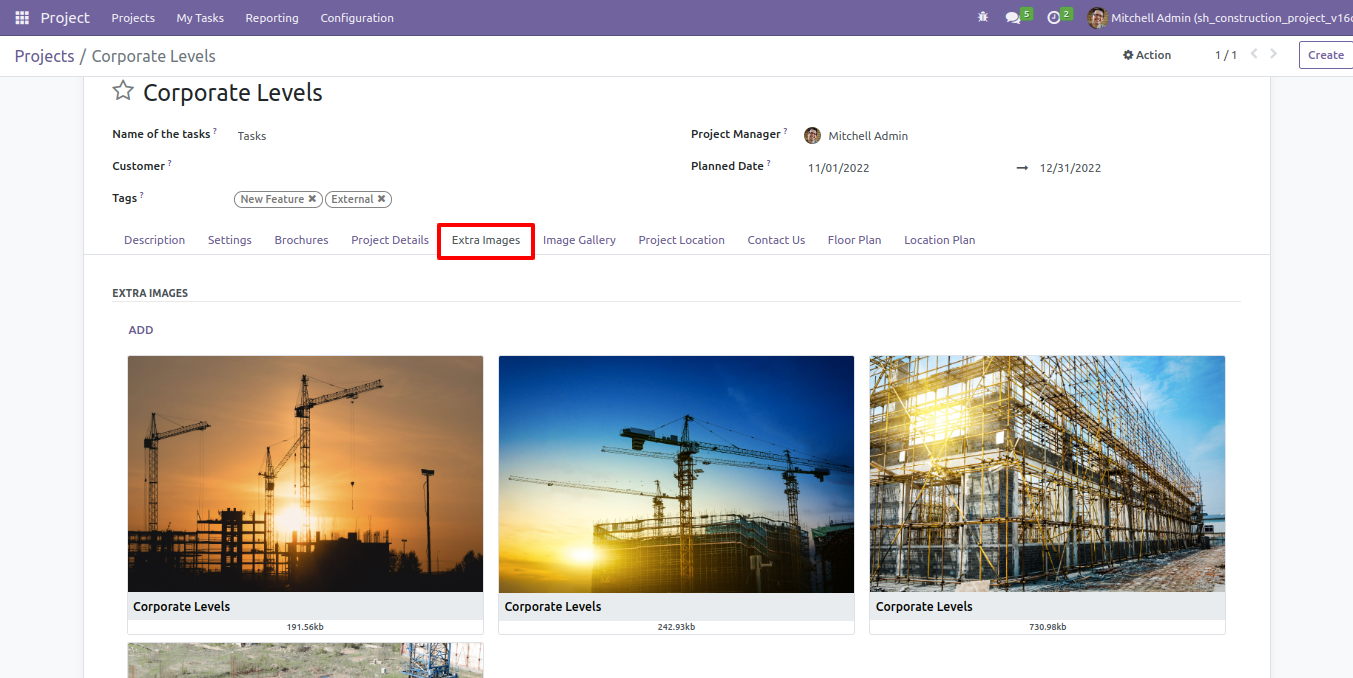The height and width of the screenshot is (678, 1353).
Task: Switch to the Project Location tab
Action: [681, 240]
